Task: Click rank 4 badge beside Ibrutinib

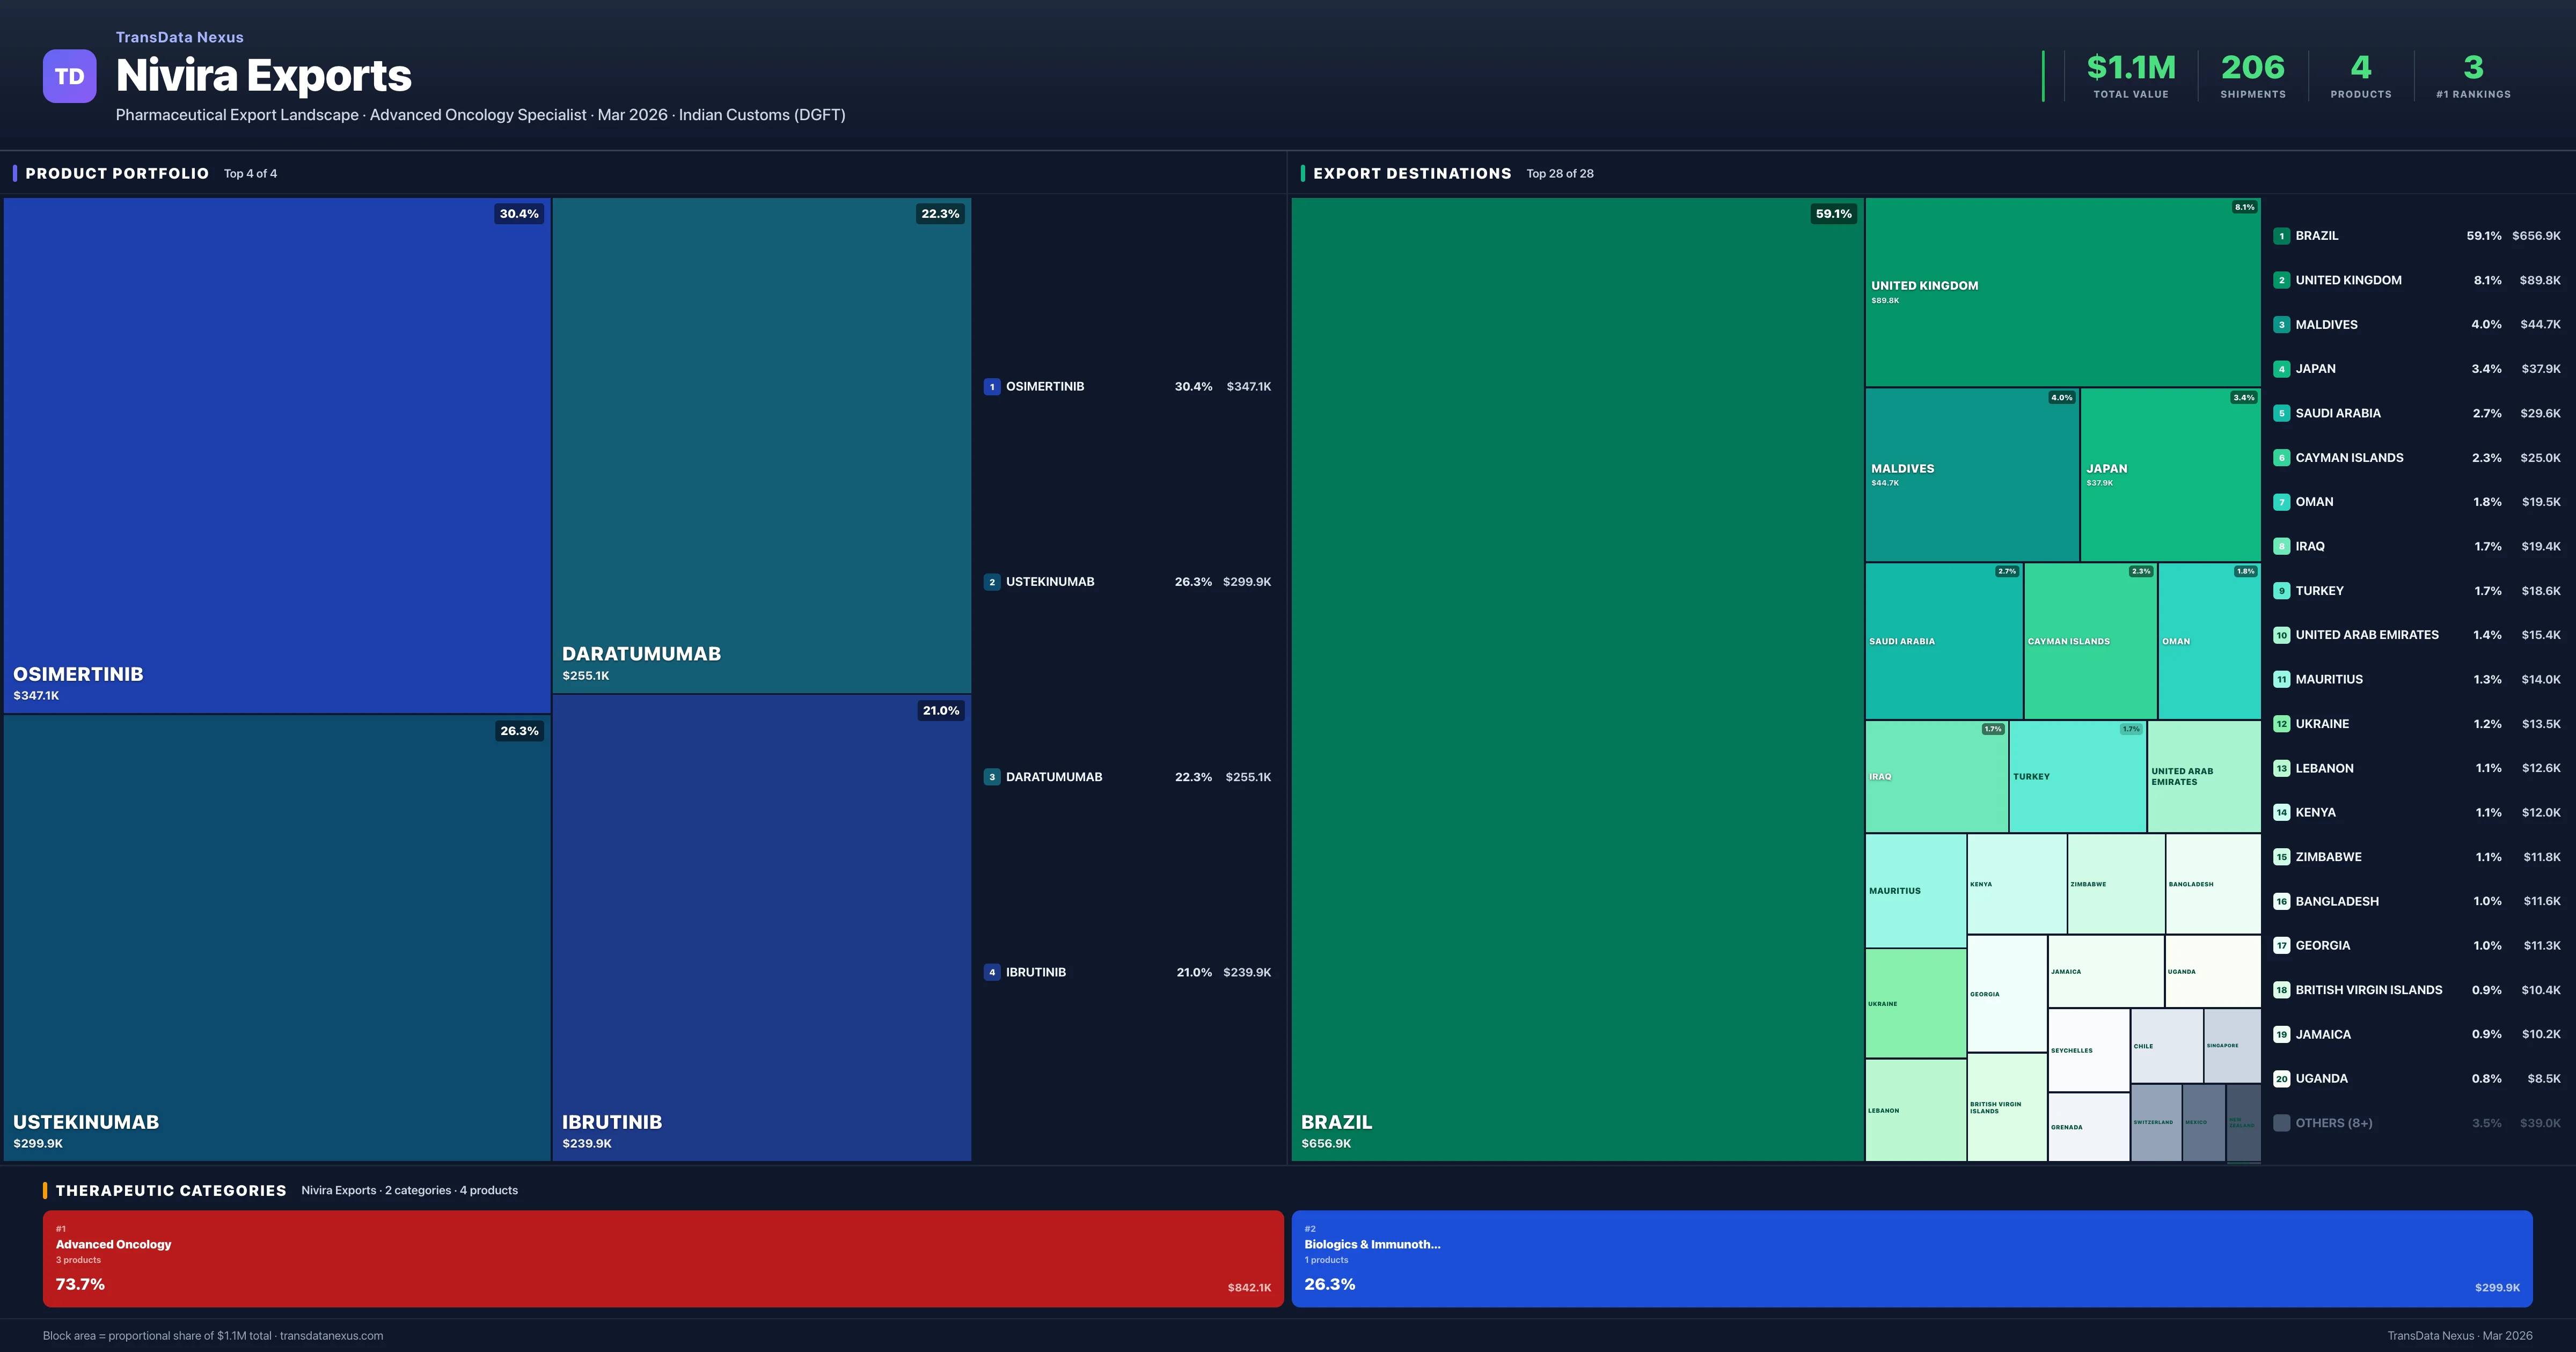Action: click(x=991, y=972)
